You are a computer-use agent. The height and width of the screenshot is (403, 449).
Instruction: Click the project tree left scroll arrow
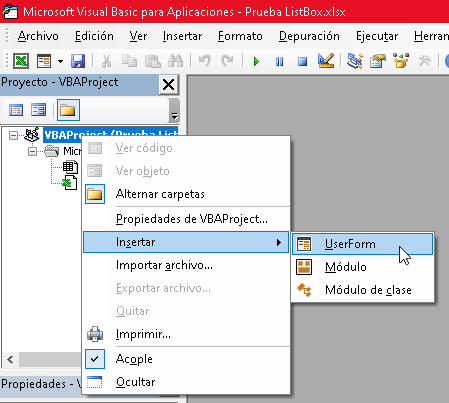(10, 360)
